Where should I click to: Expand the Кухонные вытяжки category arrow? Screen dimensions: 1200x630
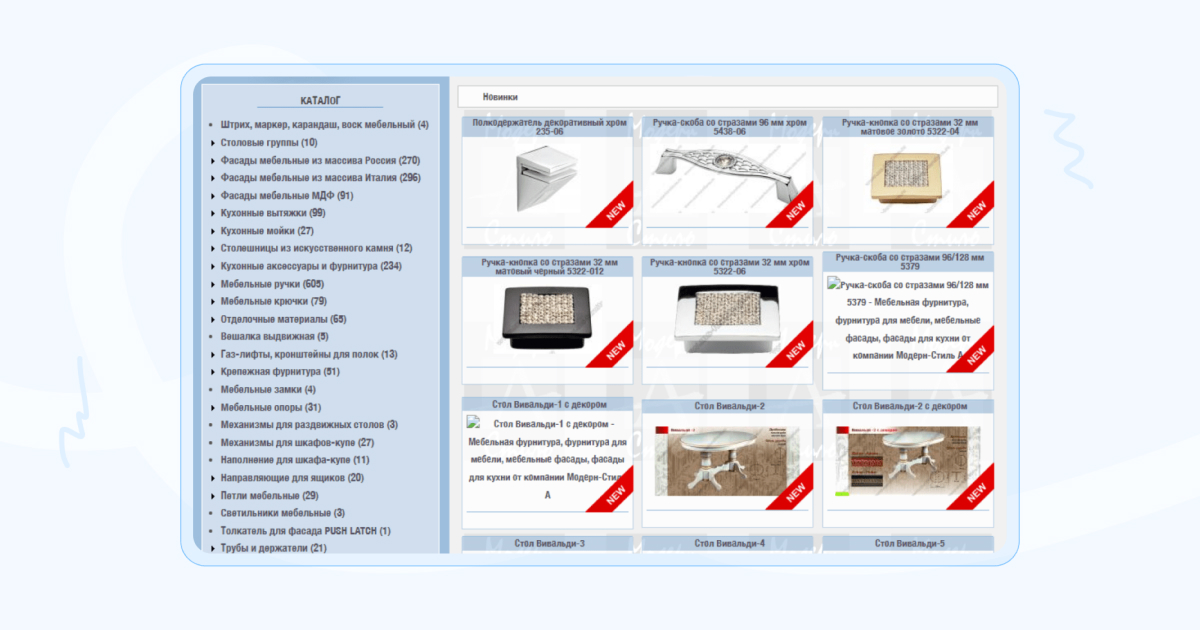[211, 213]
